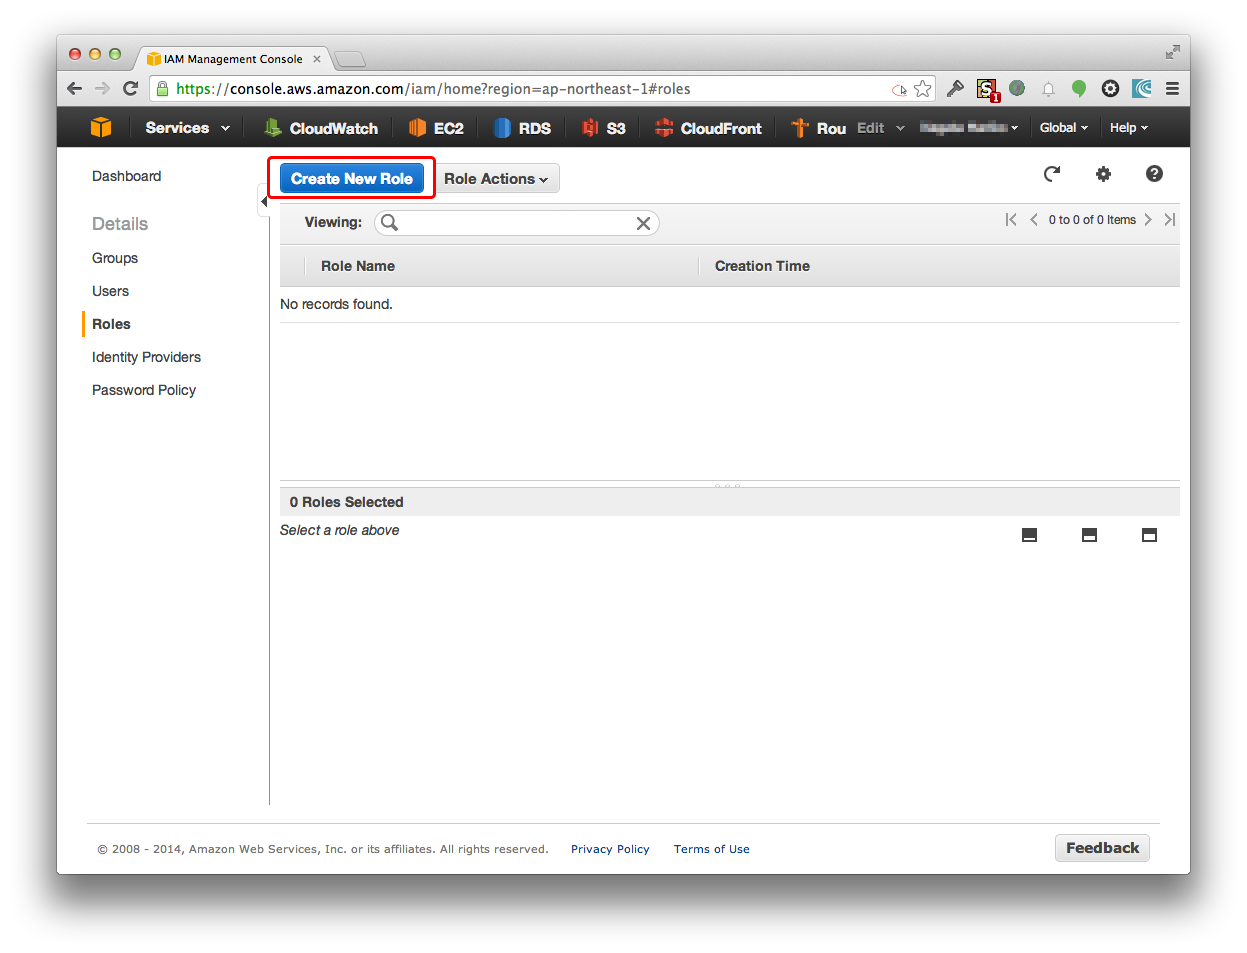Go to Users in the sidebar
This screenshot has width=1247, height=953.
(110, 291)
